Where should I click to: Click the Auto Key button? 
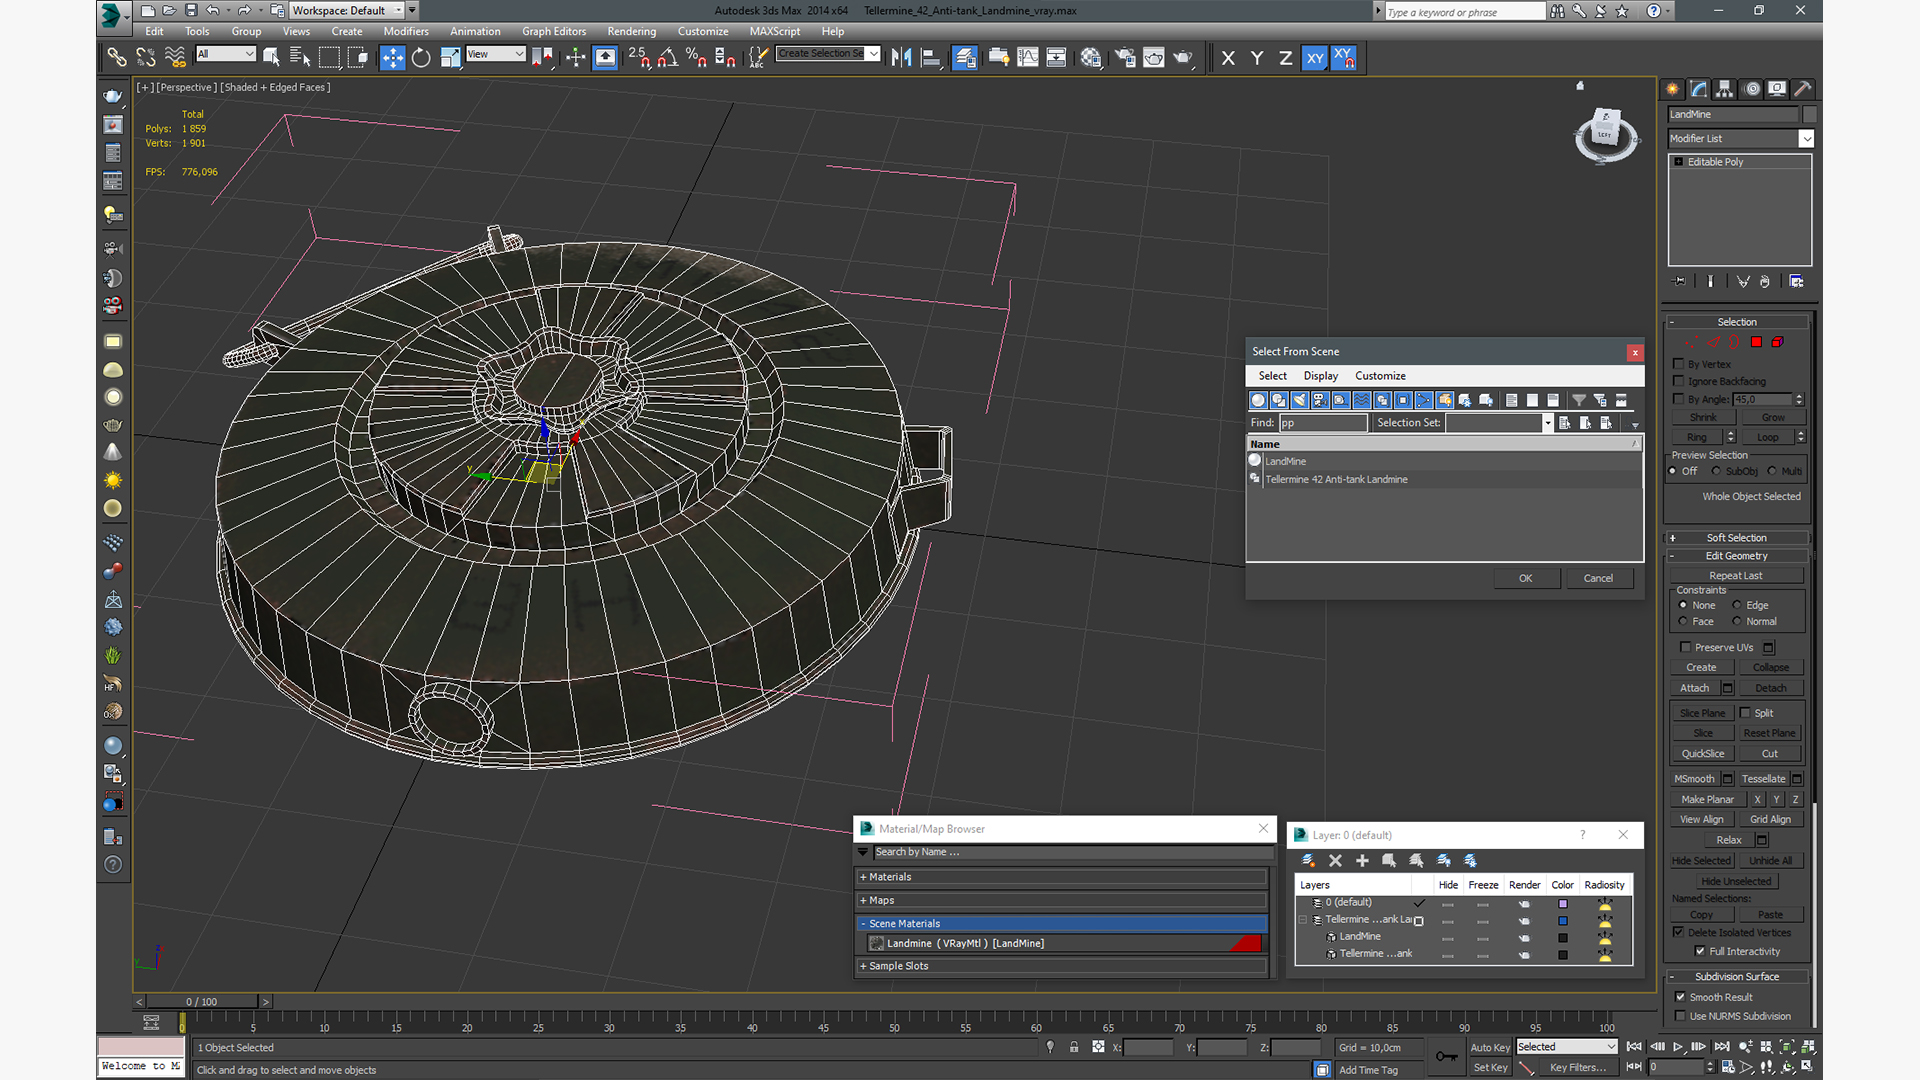1489,1047
